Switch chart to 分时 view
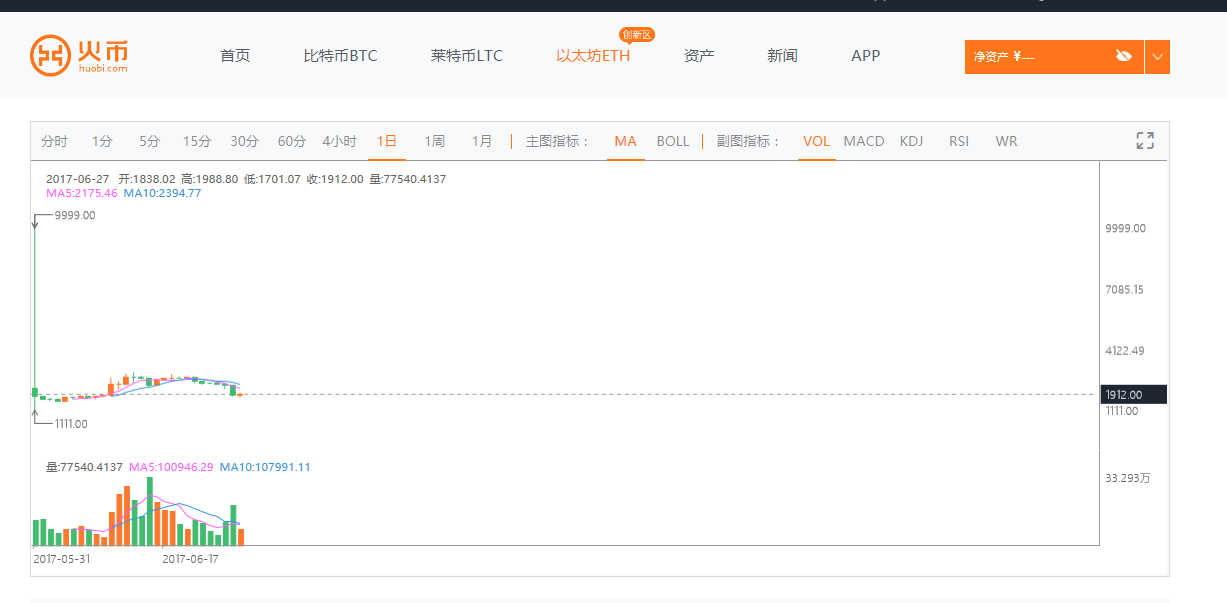The width and height of the screenshot is (1227, 603). click(x=54, y=141)
